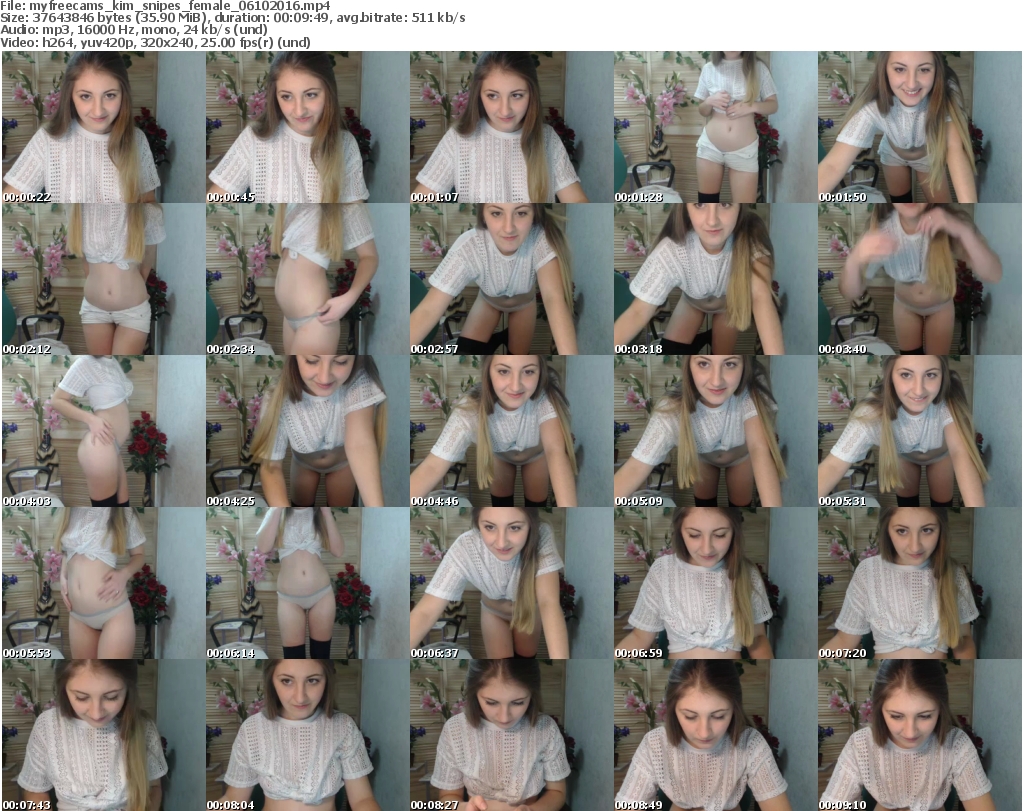Screen dimensions: 1024x811
Task: Open the 00:08:04 preview thumbnail
Action: point(308,735)
